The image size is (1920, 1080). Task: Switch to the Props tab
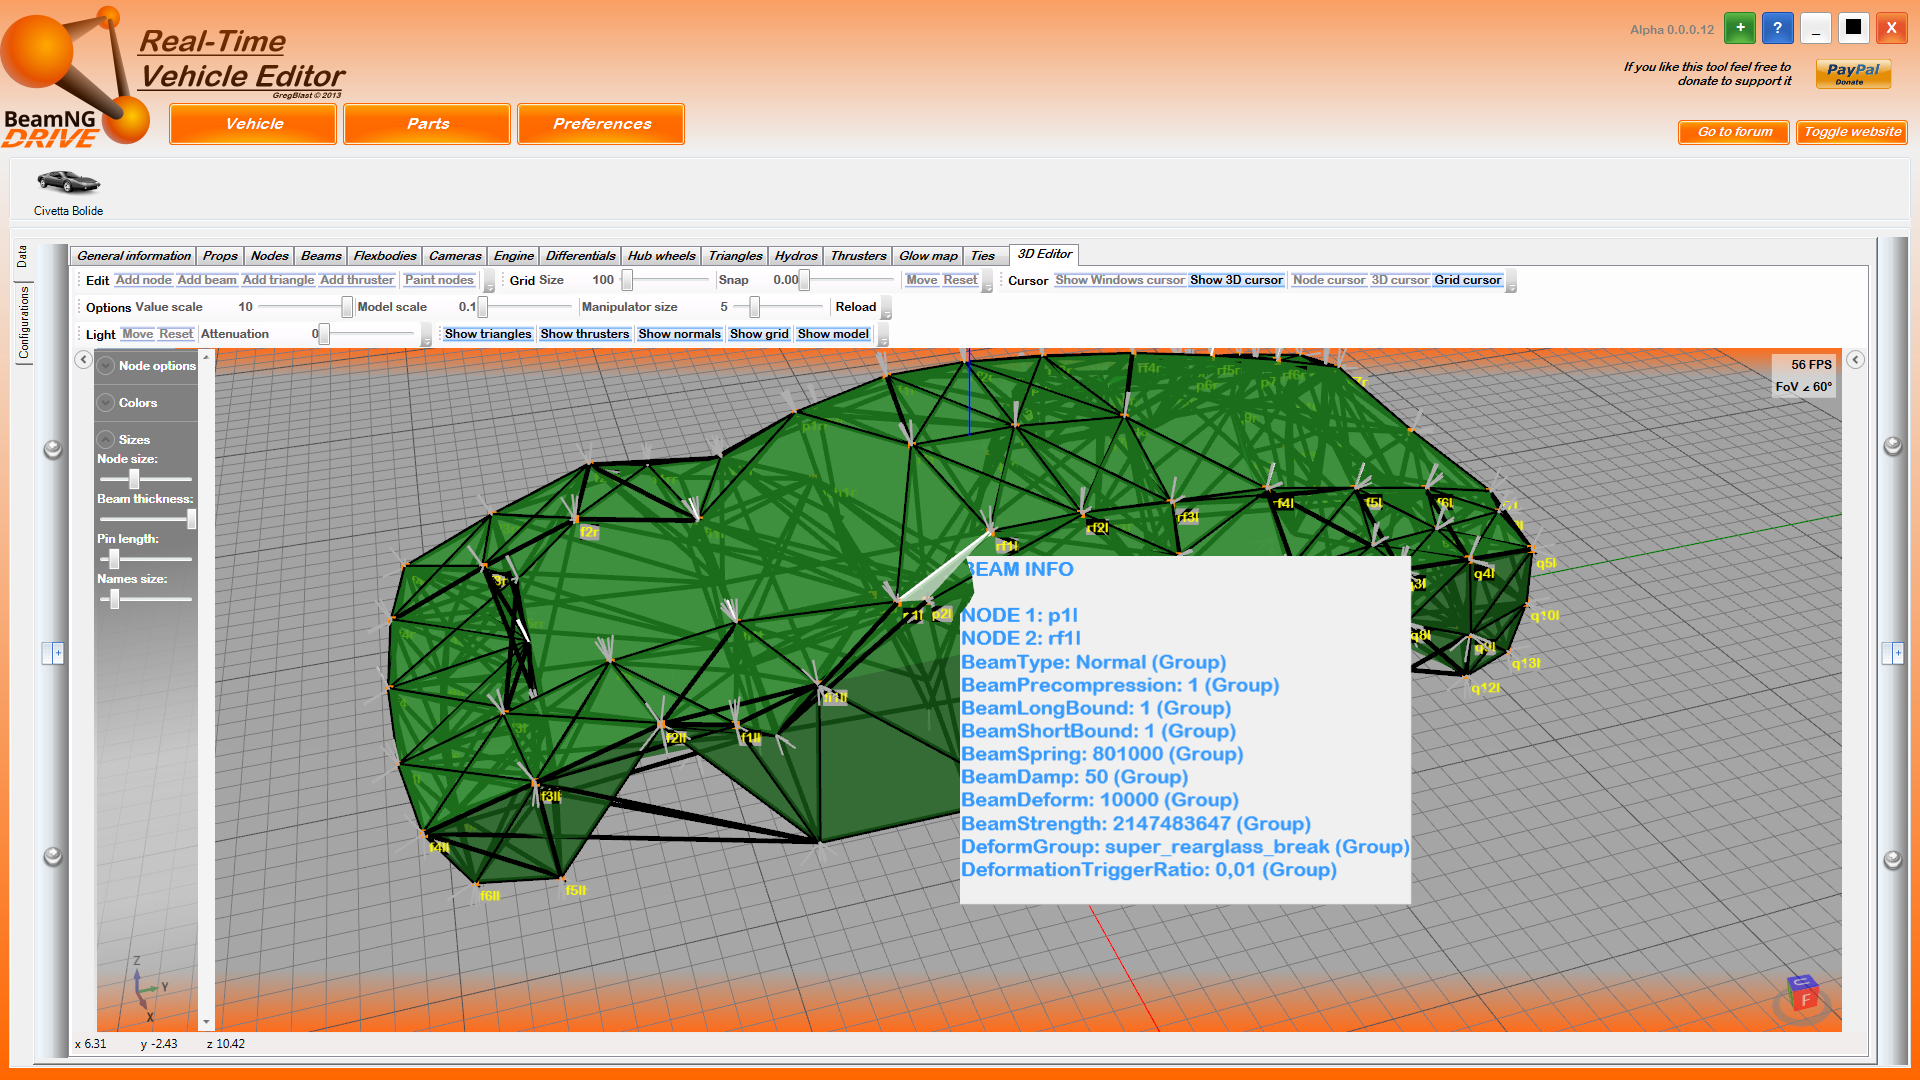220,256
